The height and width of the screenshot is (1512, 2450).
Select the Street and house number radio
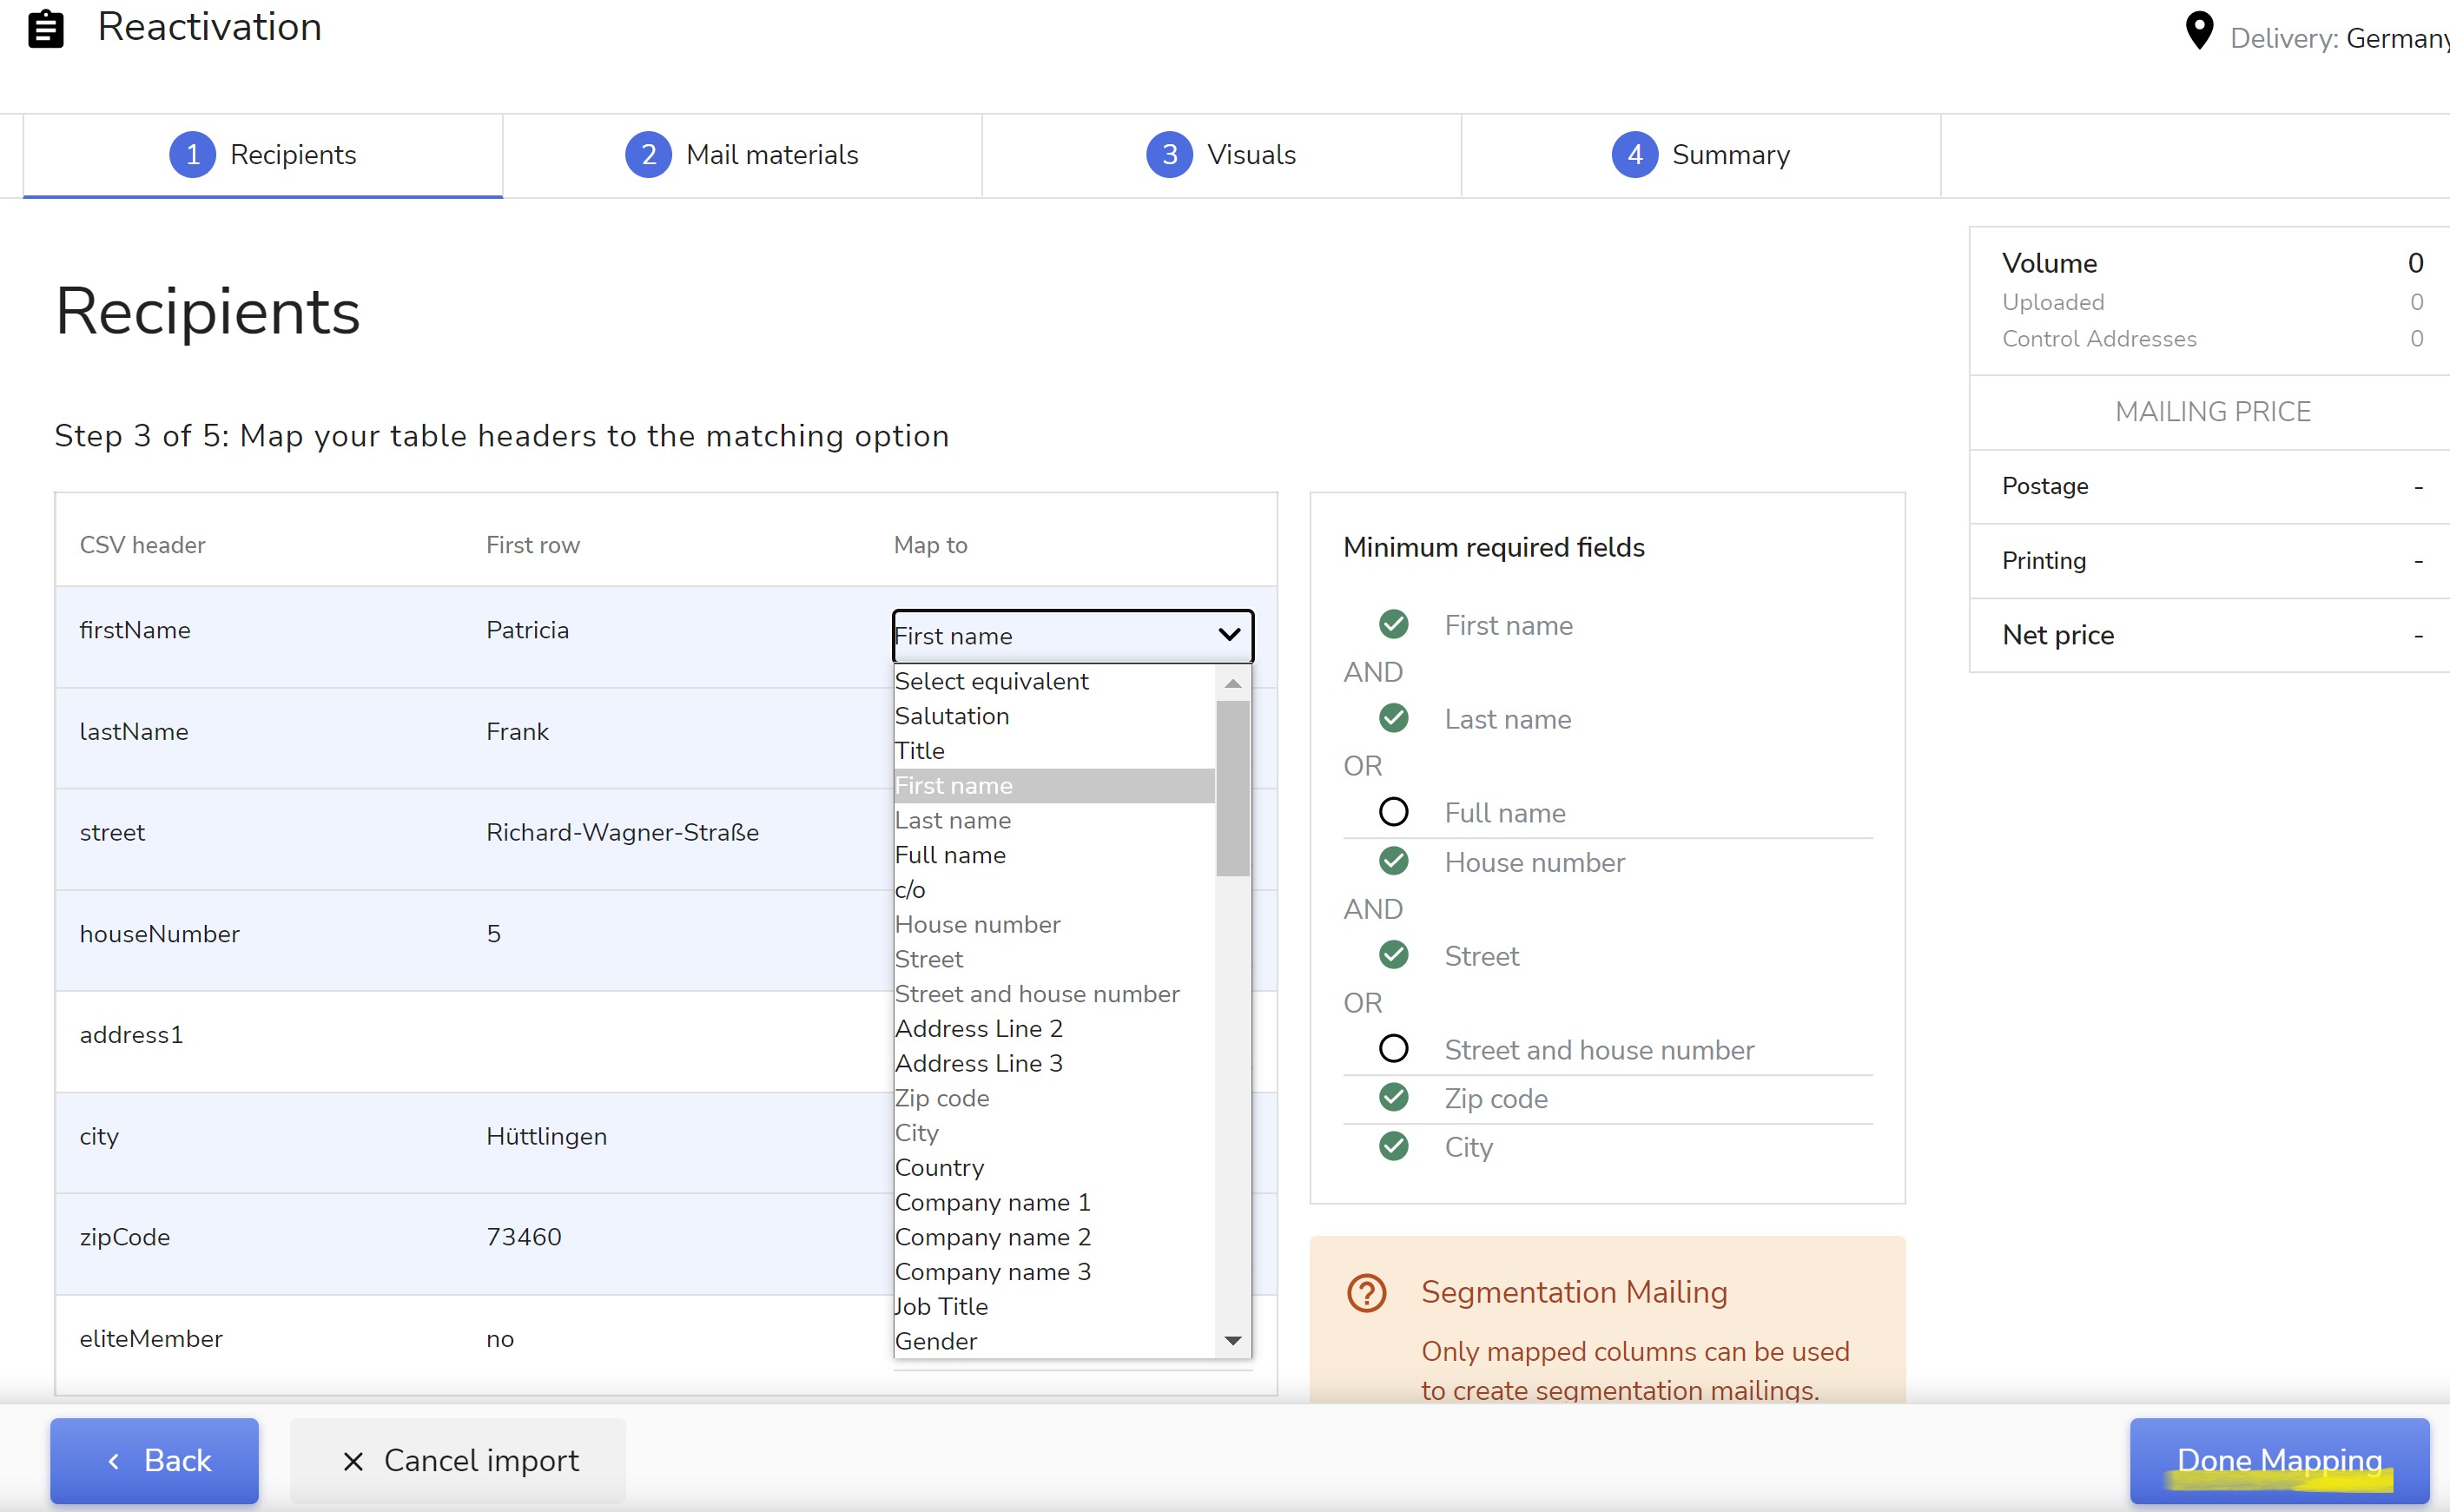coord(1393,1049)
